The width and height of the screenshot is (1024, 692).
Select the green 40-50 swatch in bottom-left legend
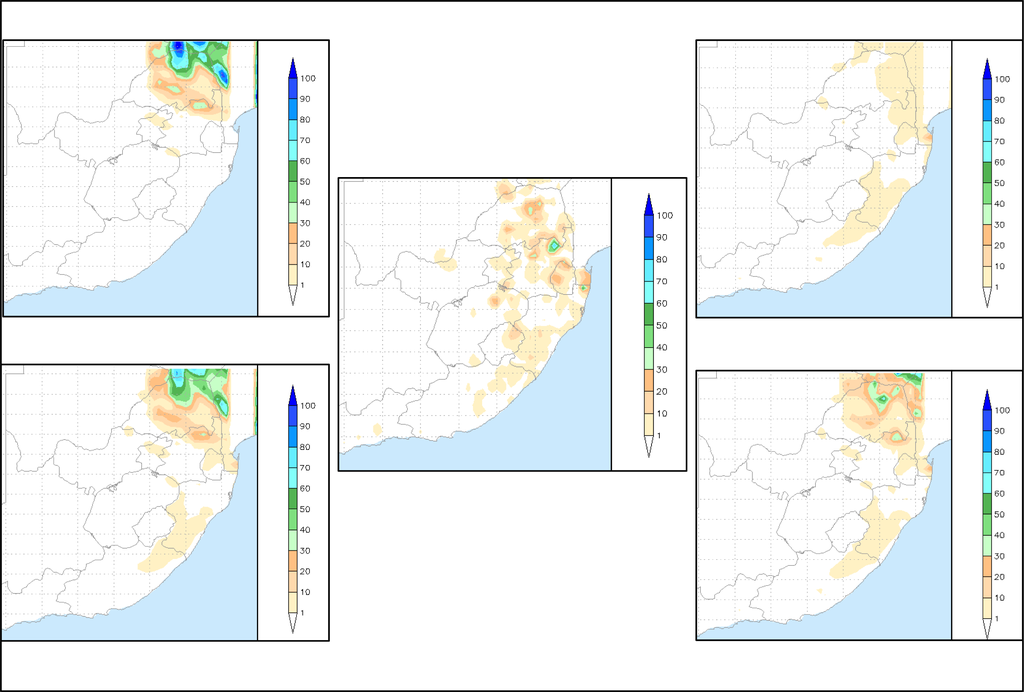coord(293,520)
